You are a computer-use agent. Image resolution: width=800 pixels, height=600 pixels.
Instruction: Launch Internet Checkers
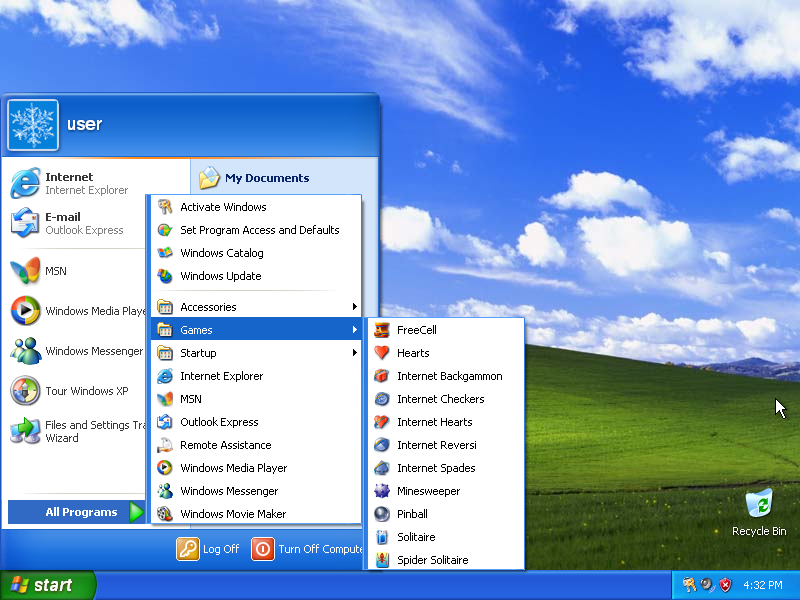click(440, 399)
